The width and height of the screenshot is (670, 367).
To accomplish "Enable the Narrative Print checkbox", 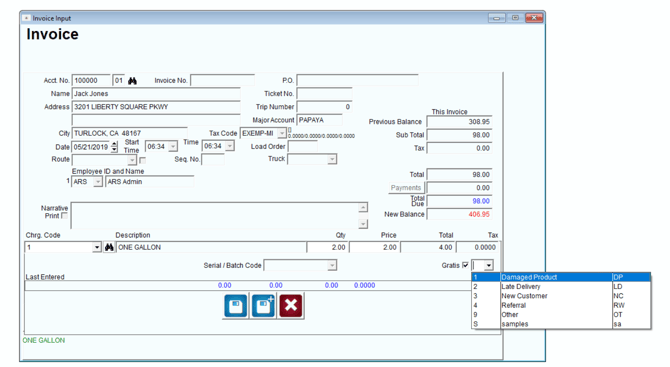I will 64,216.
